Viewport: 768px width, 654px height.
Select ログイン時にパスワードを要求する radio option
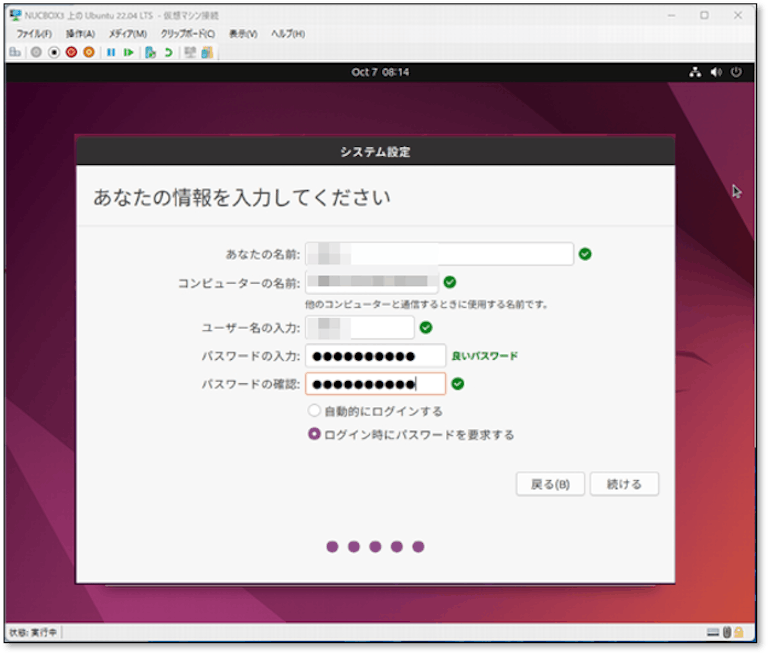(314, 434)
